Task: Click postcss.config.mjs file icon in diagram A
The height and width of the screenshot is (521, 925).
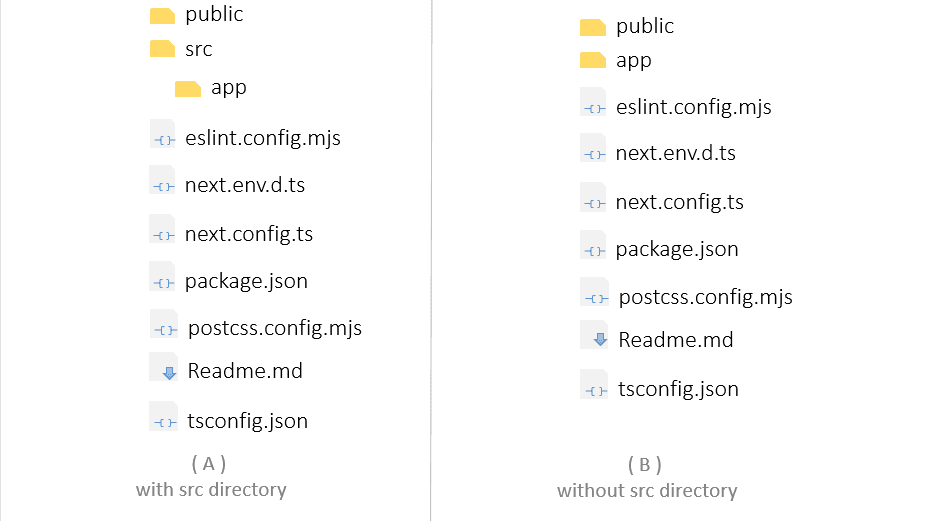Action: click(x=164, y=324)
